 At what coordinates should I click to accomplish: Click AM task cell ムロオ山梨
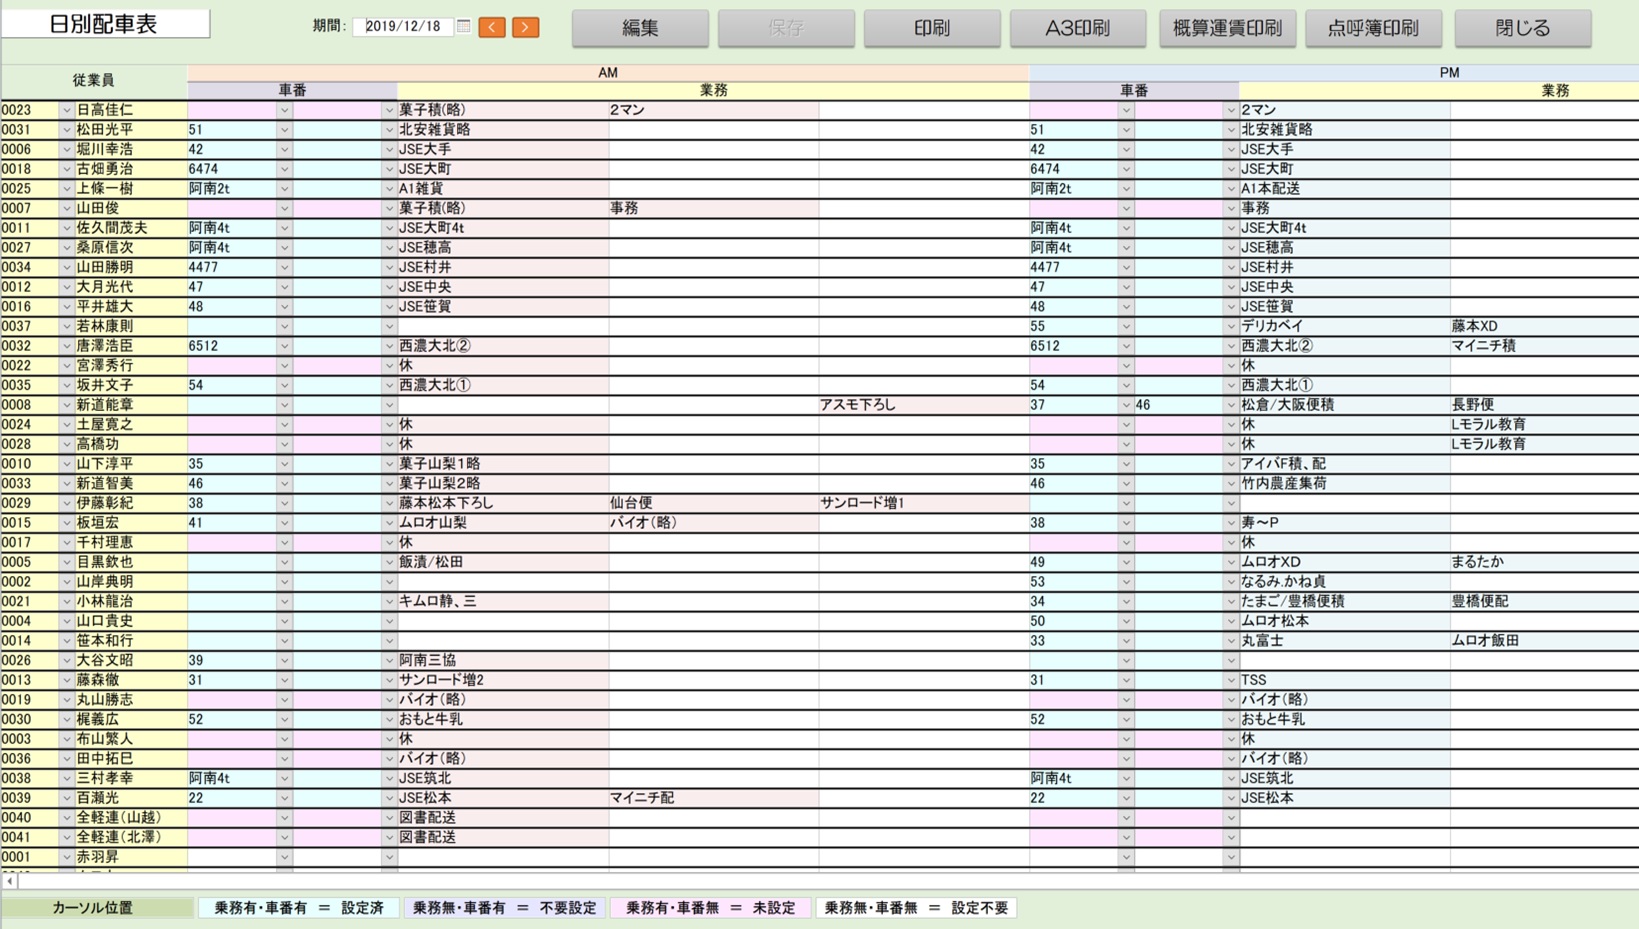click(x=503, y=523)
